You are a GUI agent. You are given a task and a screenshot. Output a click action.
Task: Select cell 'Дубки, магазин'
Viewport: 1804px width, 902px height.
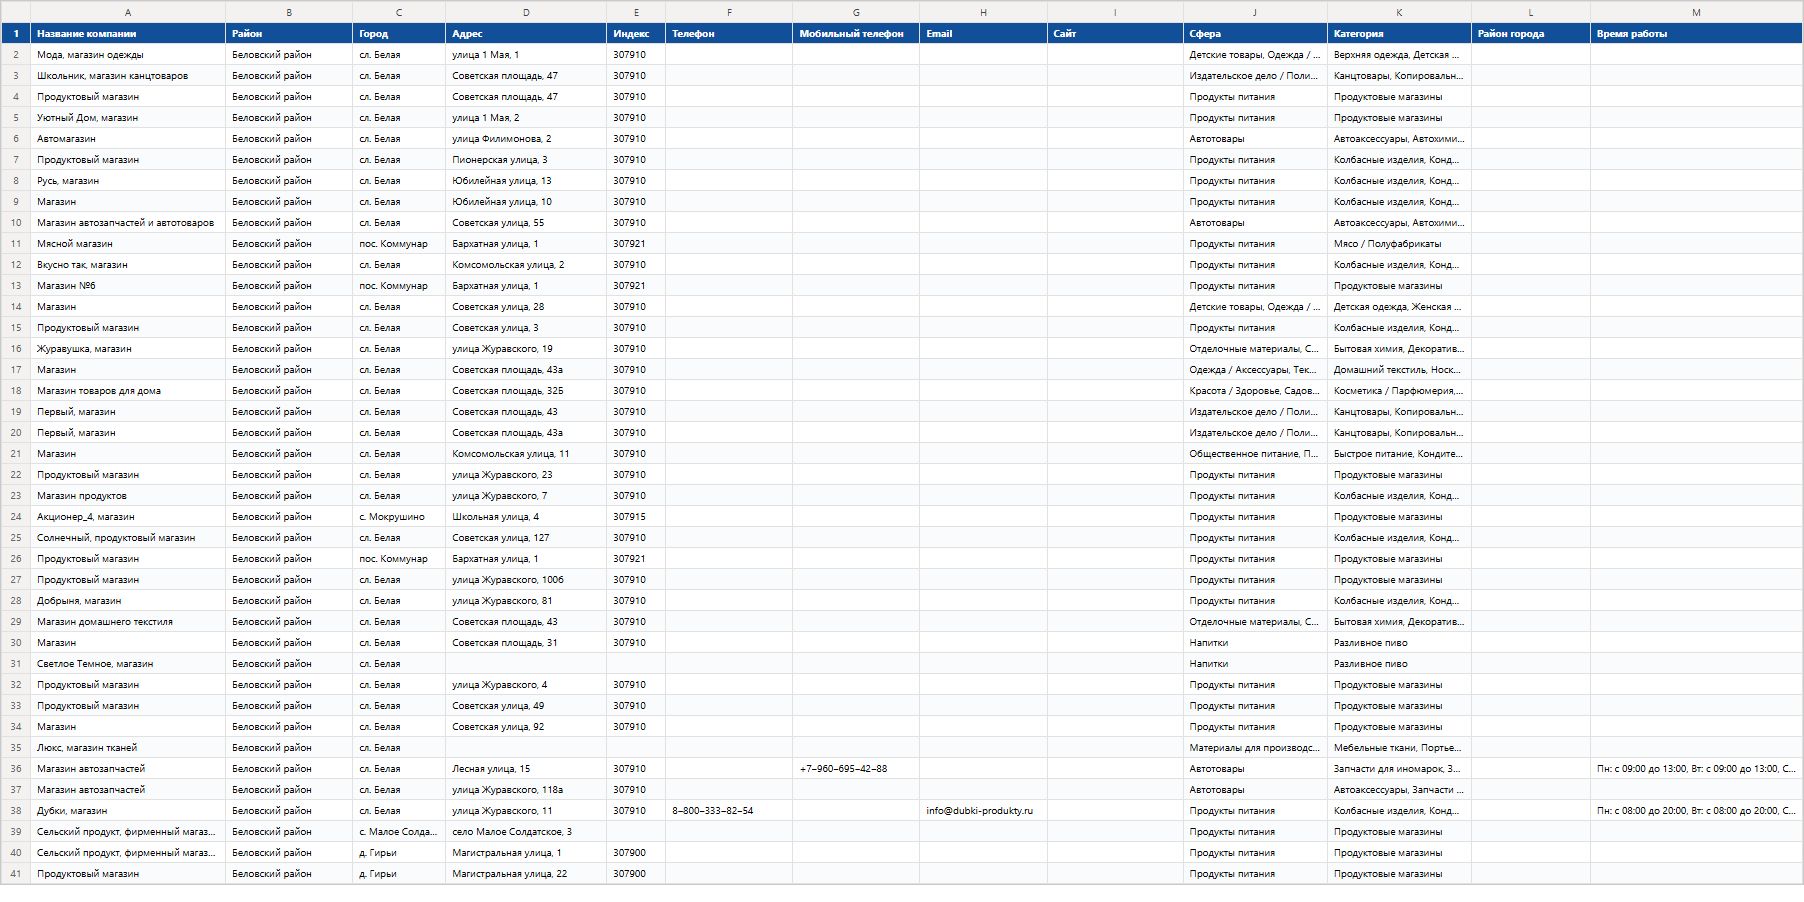[x=128, y=811]
